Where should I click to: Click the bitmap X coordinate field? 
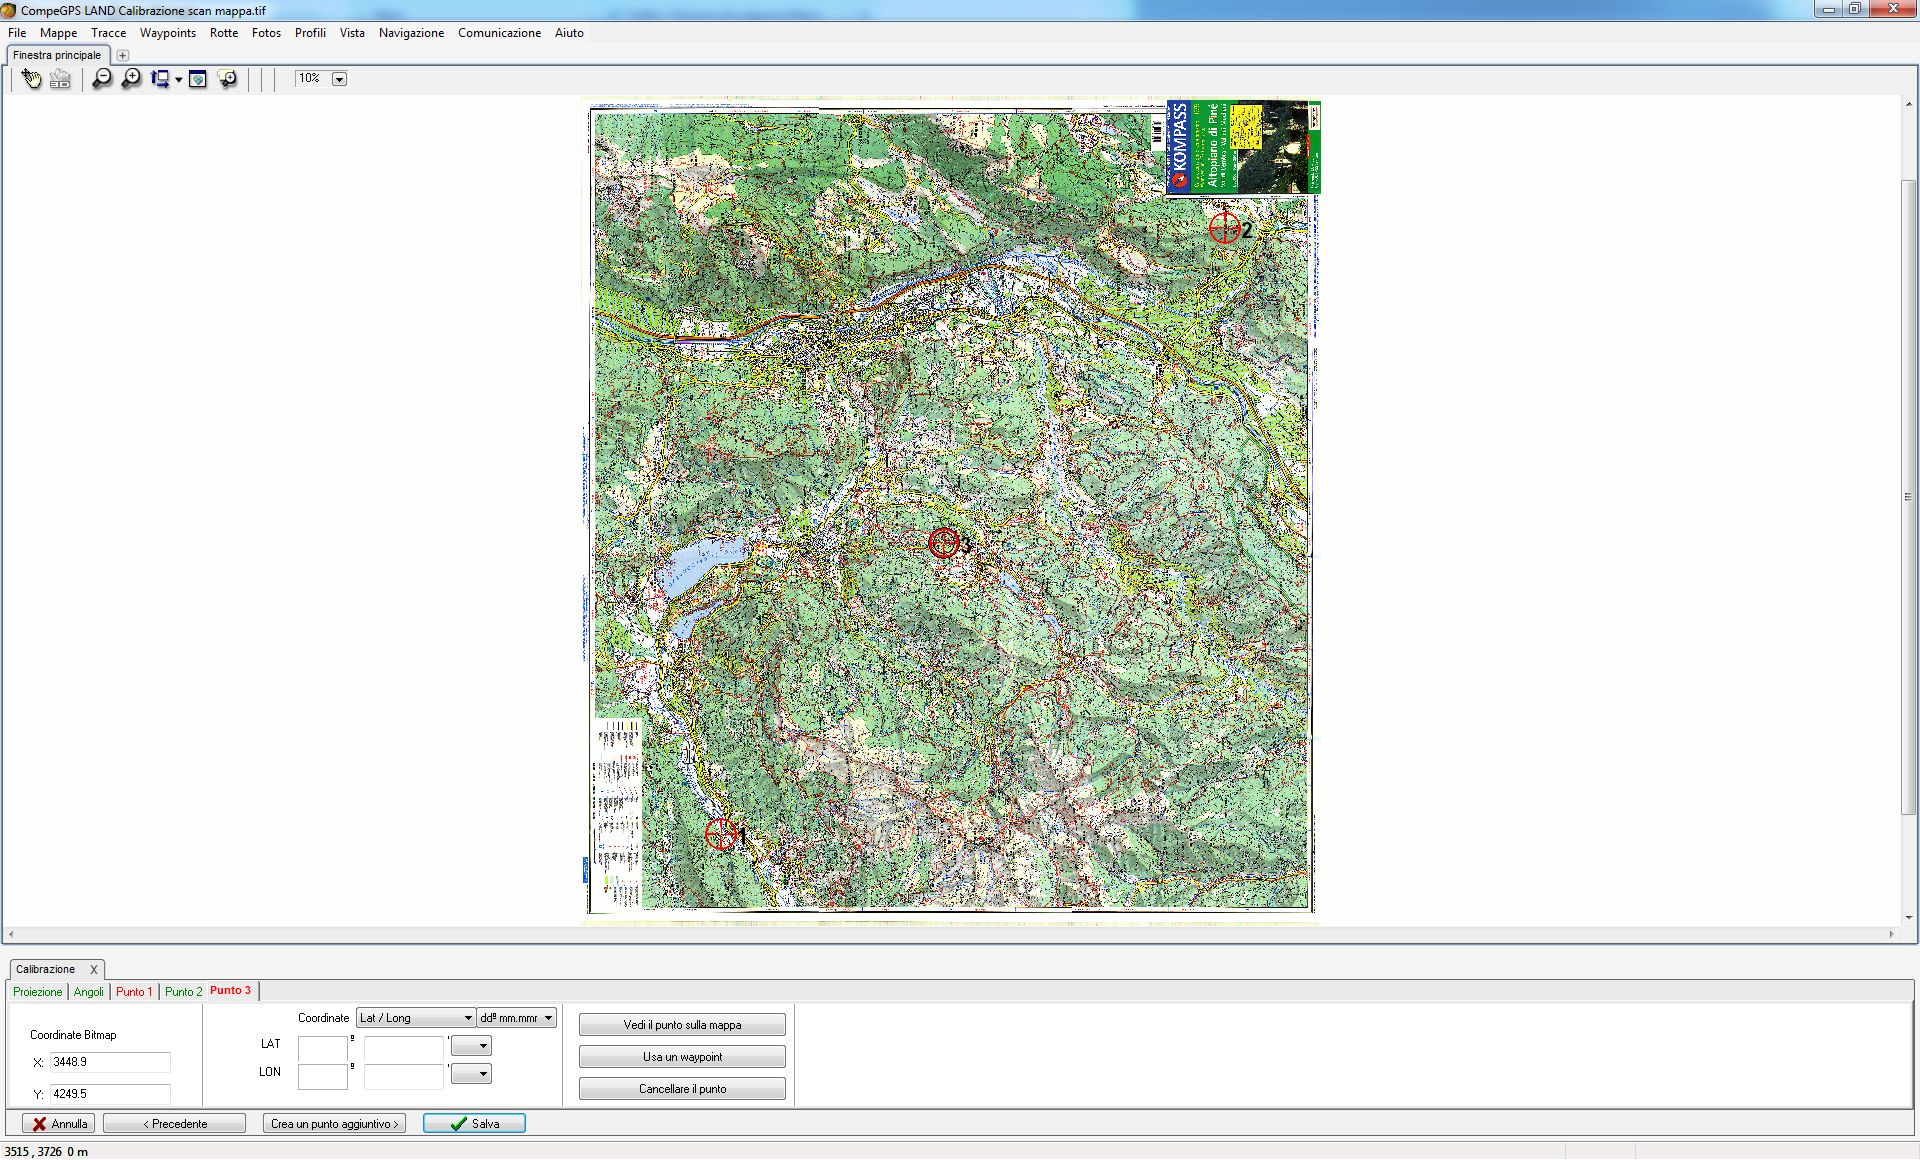tap(110, 1062)
